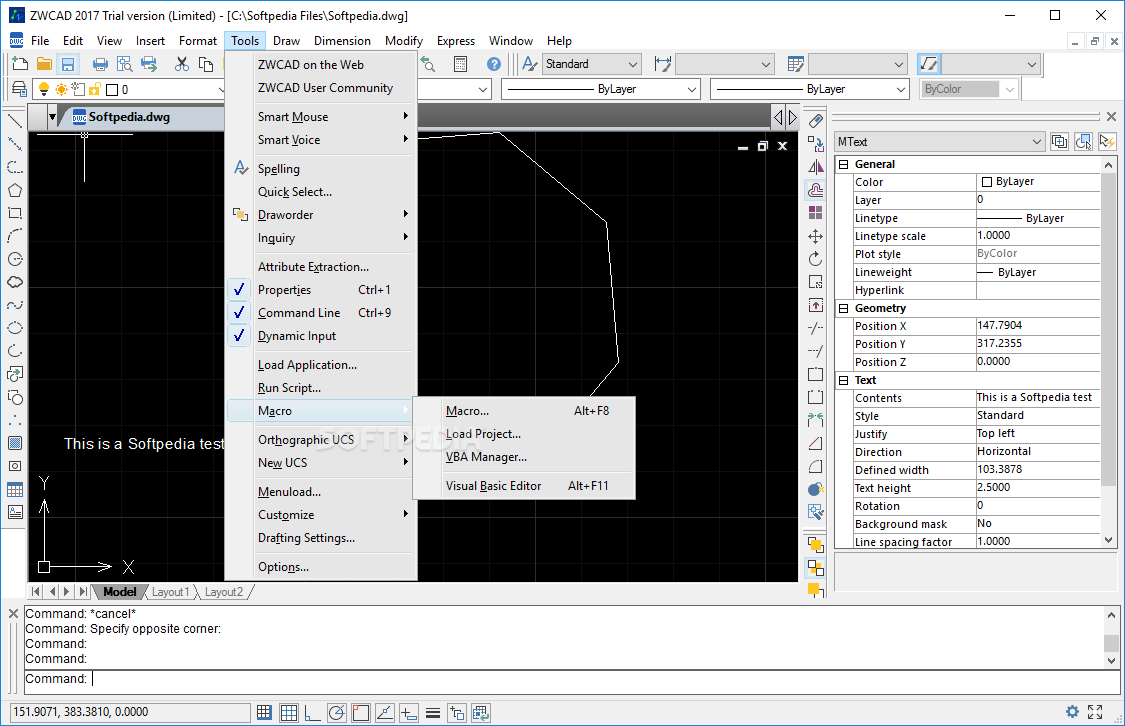Image resolution: width=1125 pixels, height=726 pixels.
Task: Toggle Lineweight display in status bar
Action: [x=433, y=712]
